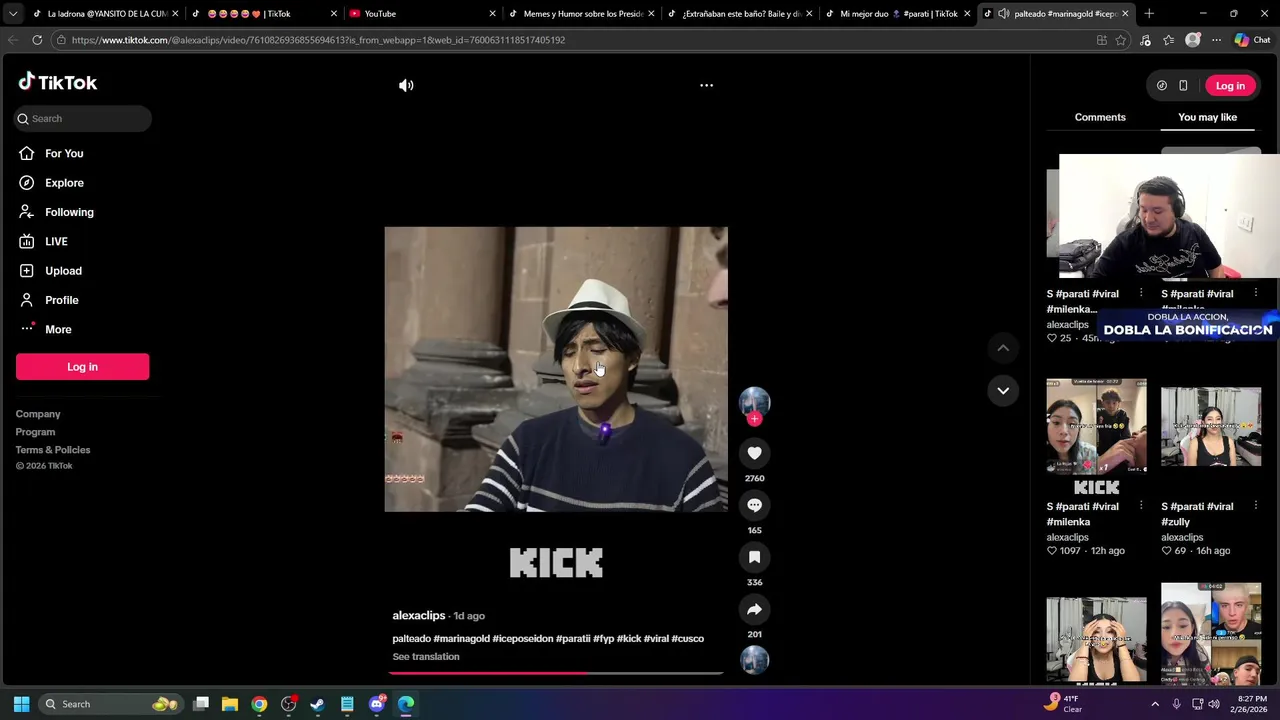Mute the video with the speaker icon
Image resolution: width=1280 pixels, height=720 pixels.
[406, 85]
